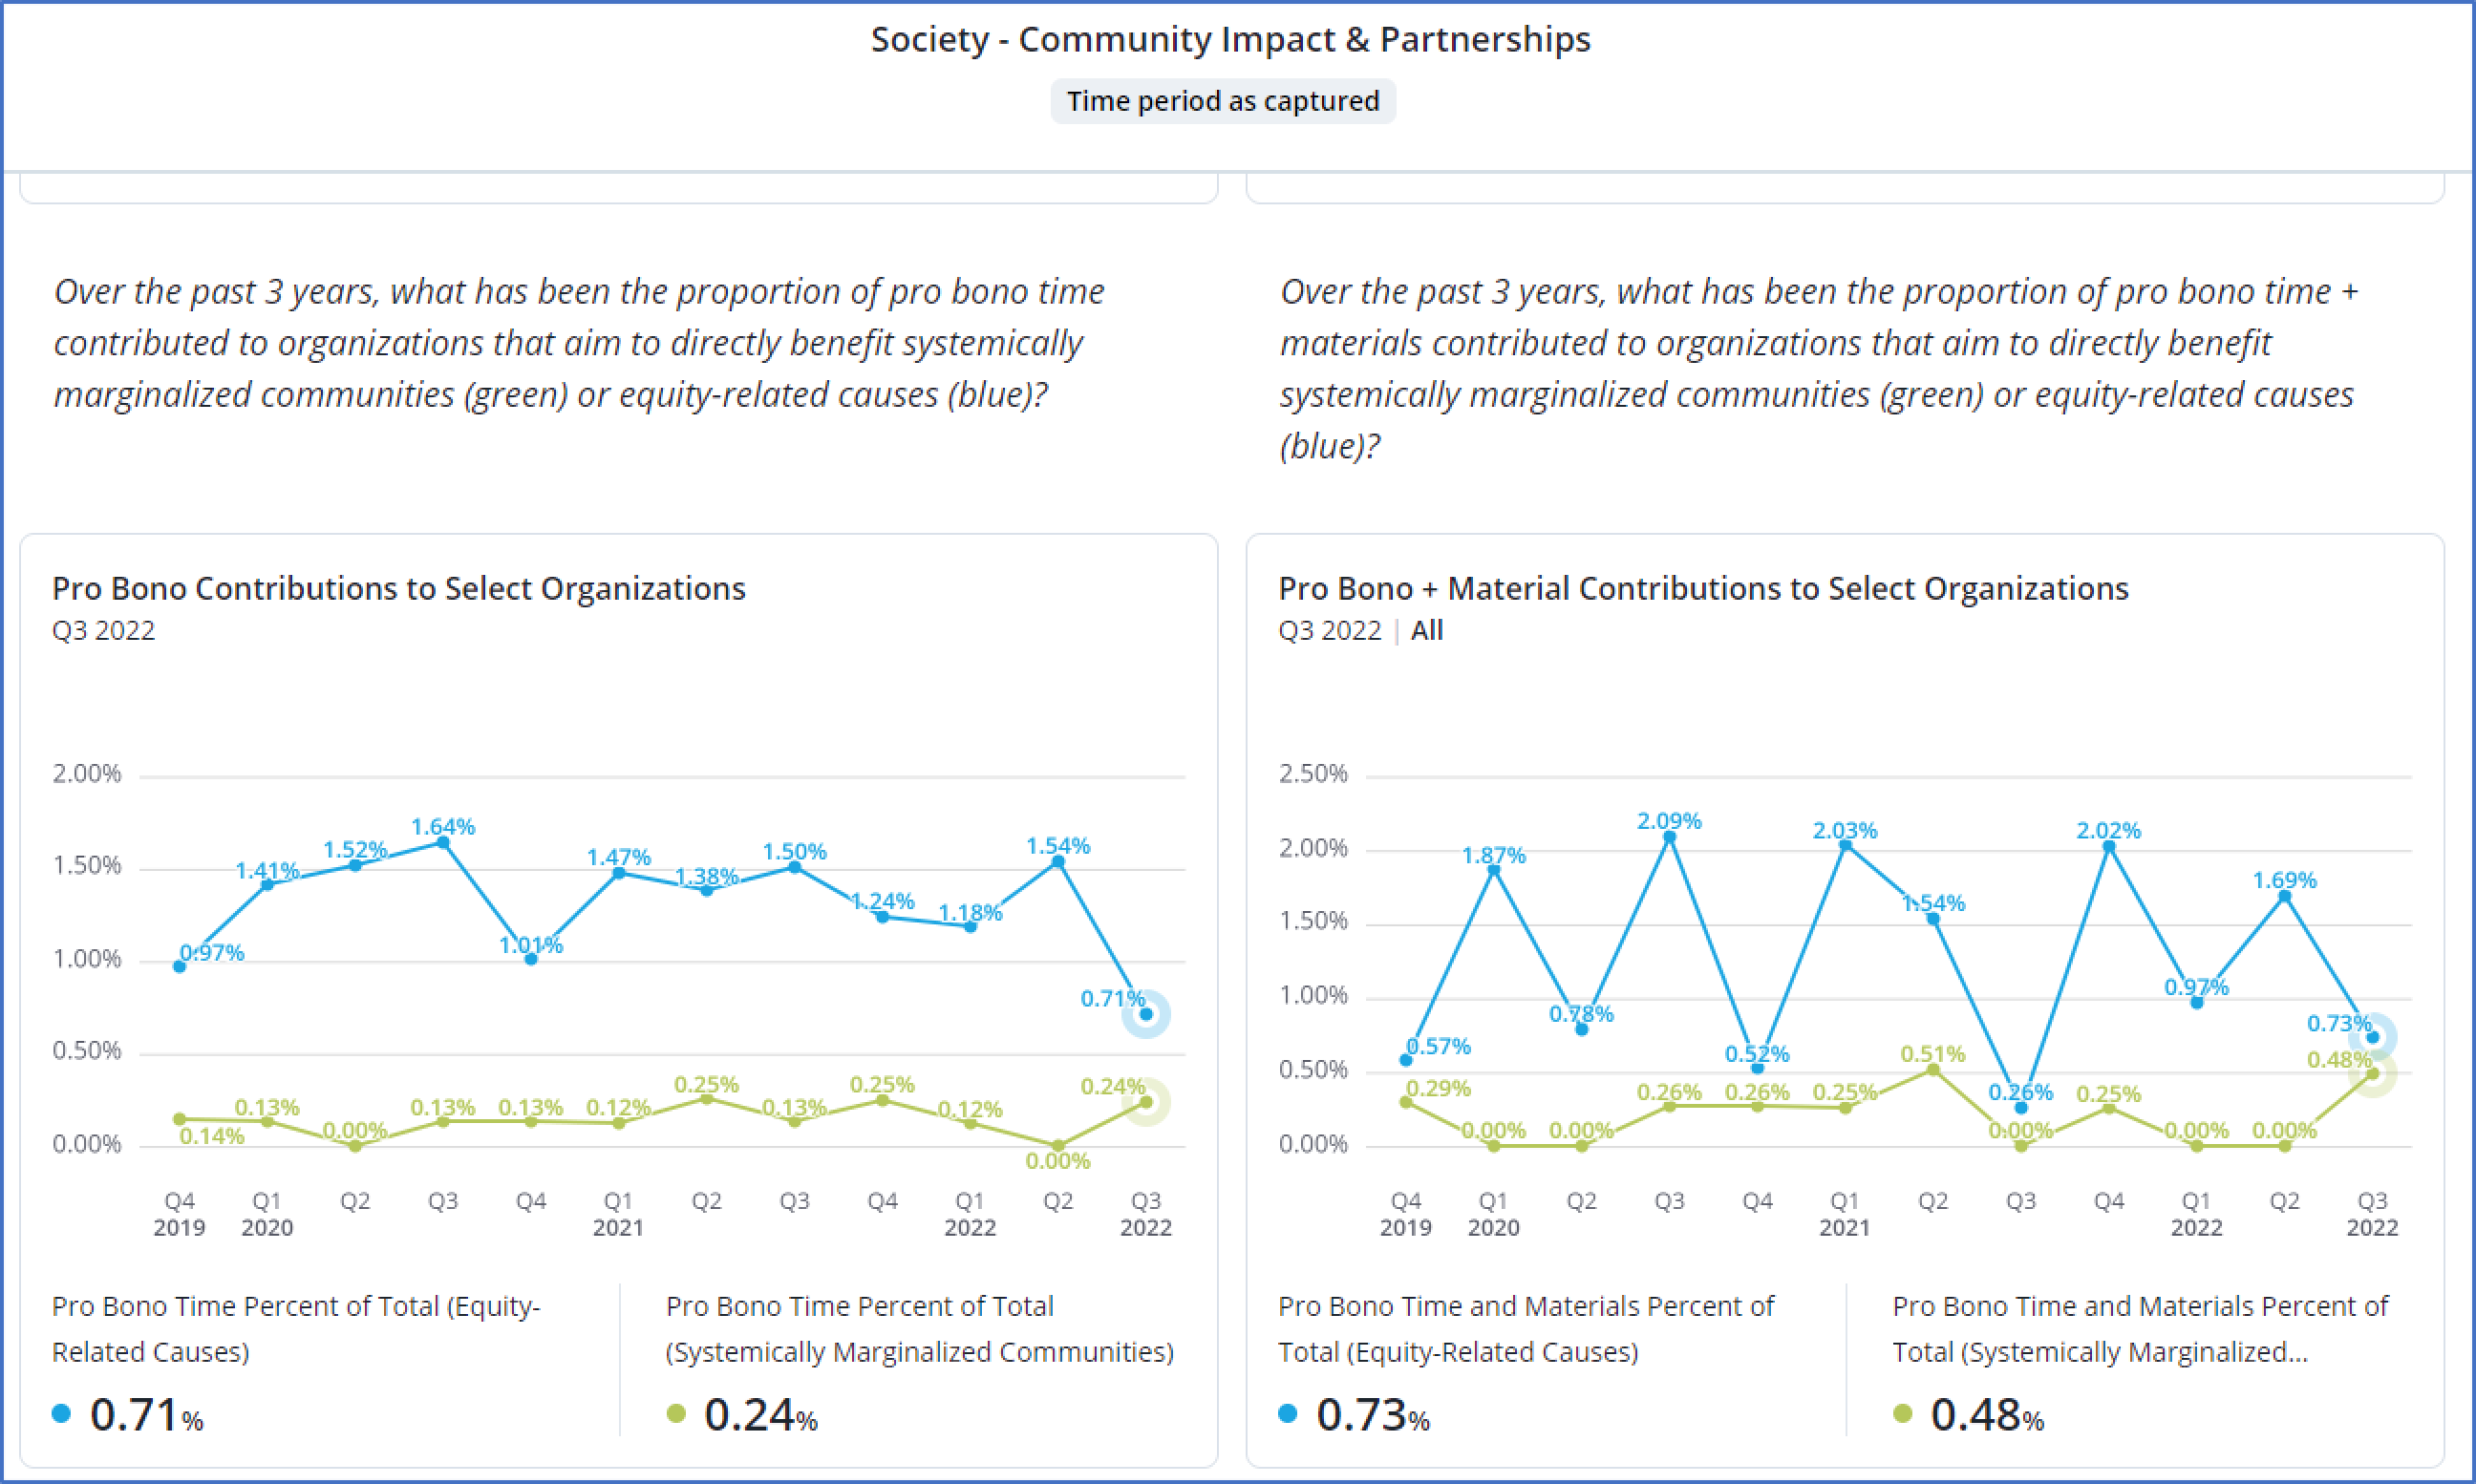Click the 1.87% data label
The height and width of the screenshot is (1484, 2476).
pos(1494,856)
